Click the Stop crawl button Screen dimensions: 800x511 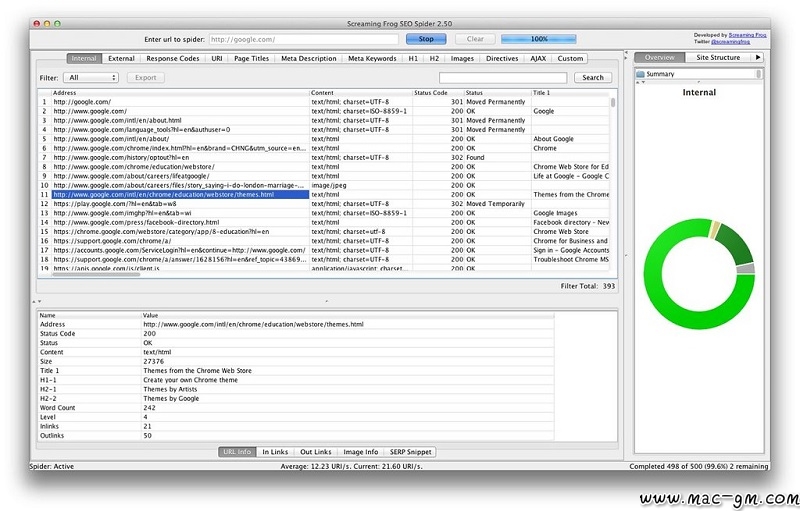tap(426, 39)
